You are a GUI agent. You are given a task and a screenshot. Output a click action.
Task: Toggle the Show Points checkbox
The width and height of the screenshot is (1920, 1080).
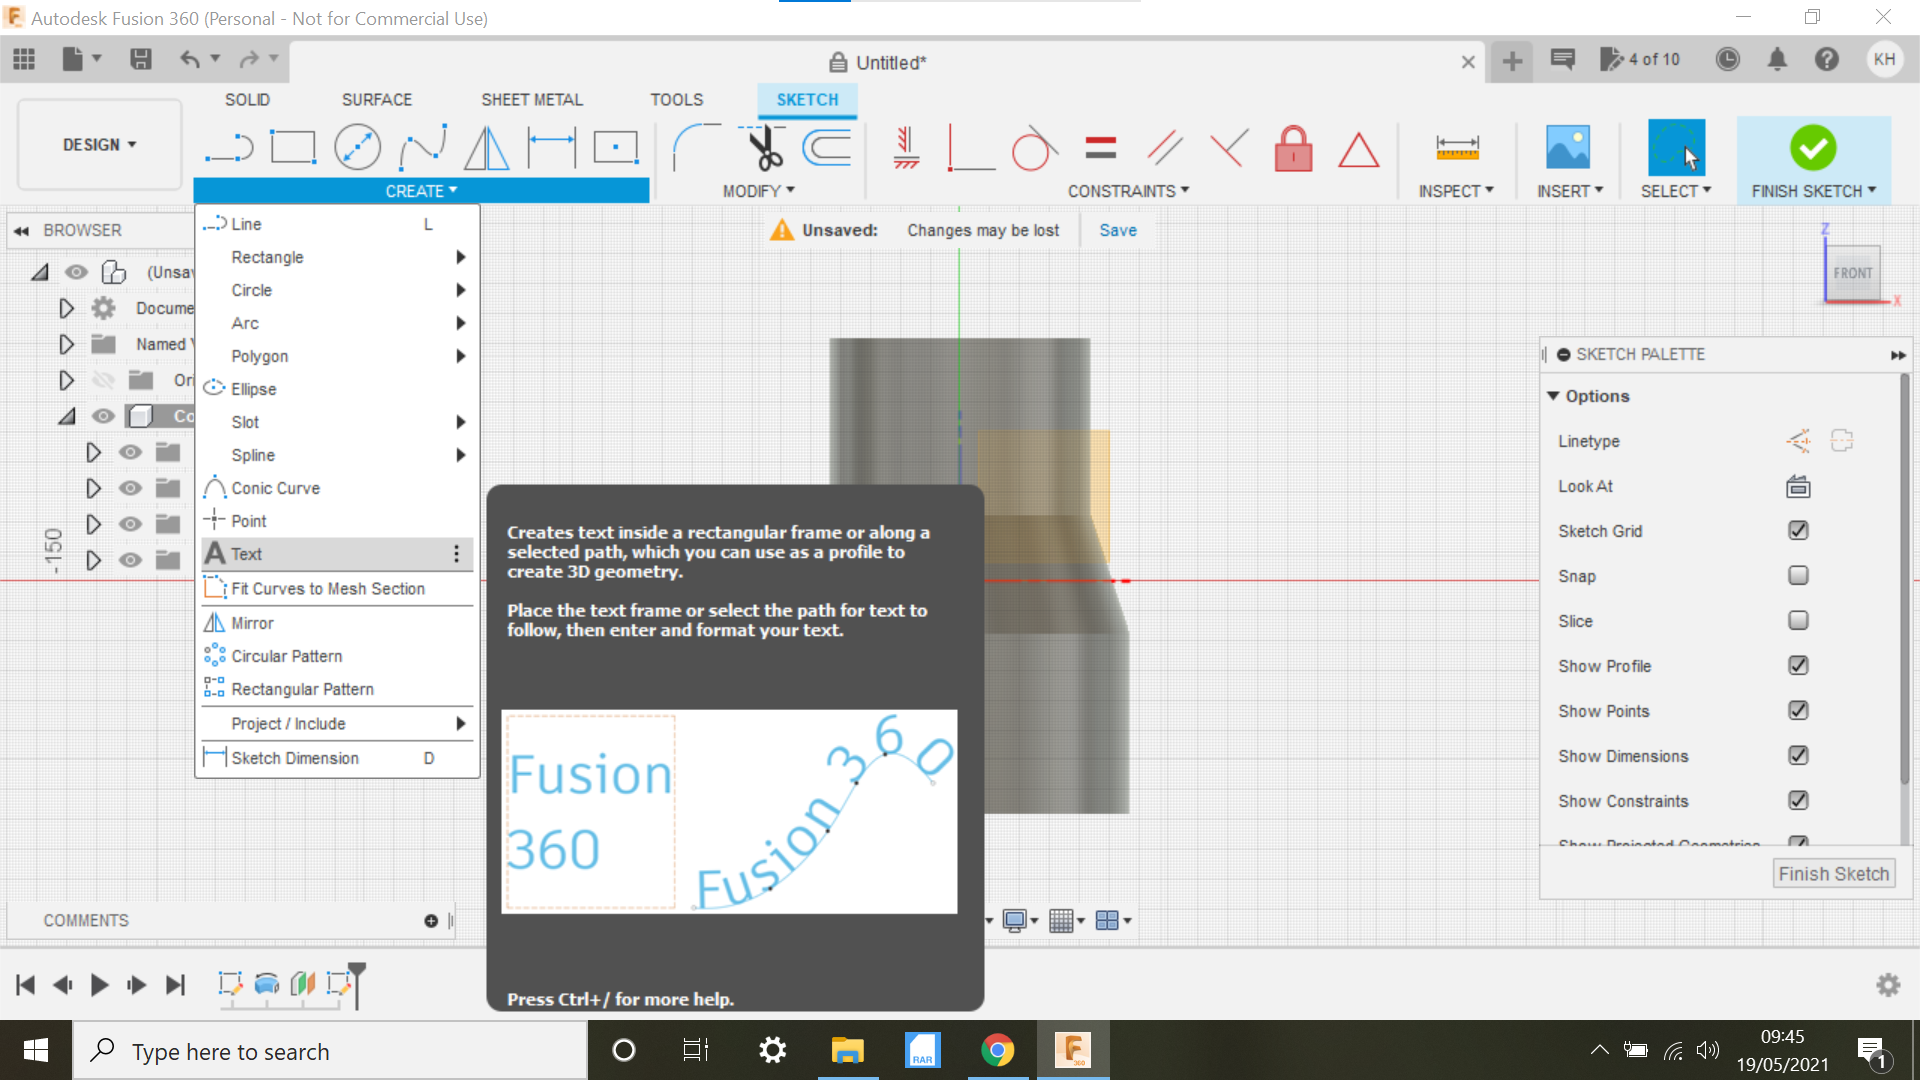pos(1798,711)
